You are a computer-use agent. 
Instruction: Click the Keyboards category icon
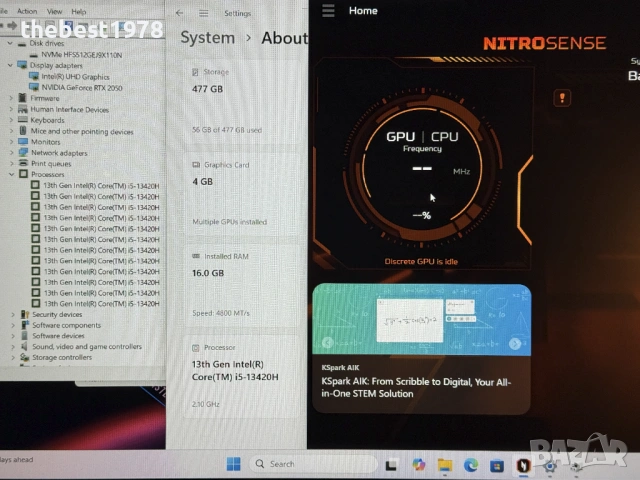[23, 120]
